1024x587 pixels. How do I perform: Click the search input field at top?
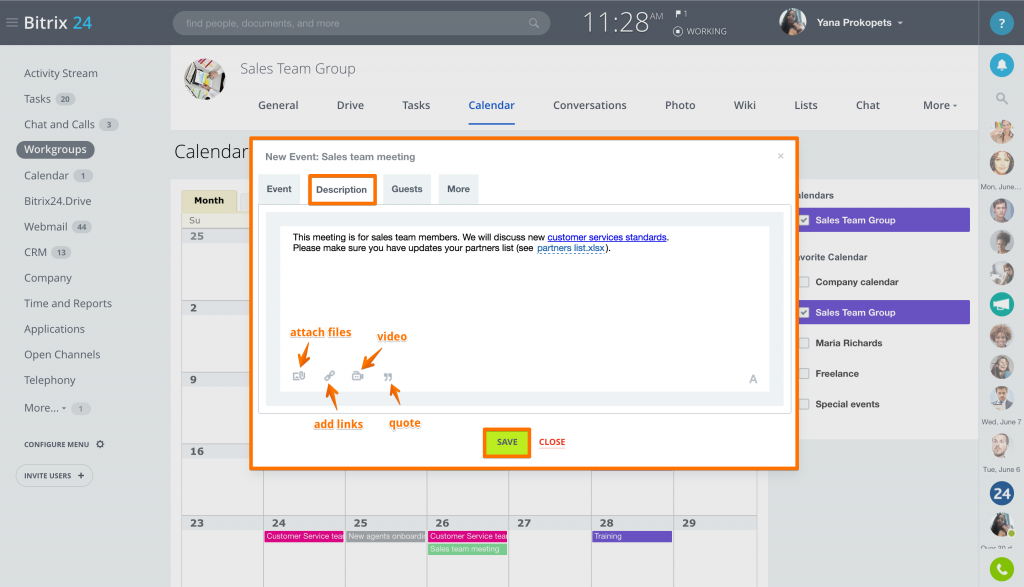[361, 23]
